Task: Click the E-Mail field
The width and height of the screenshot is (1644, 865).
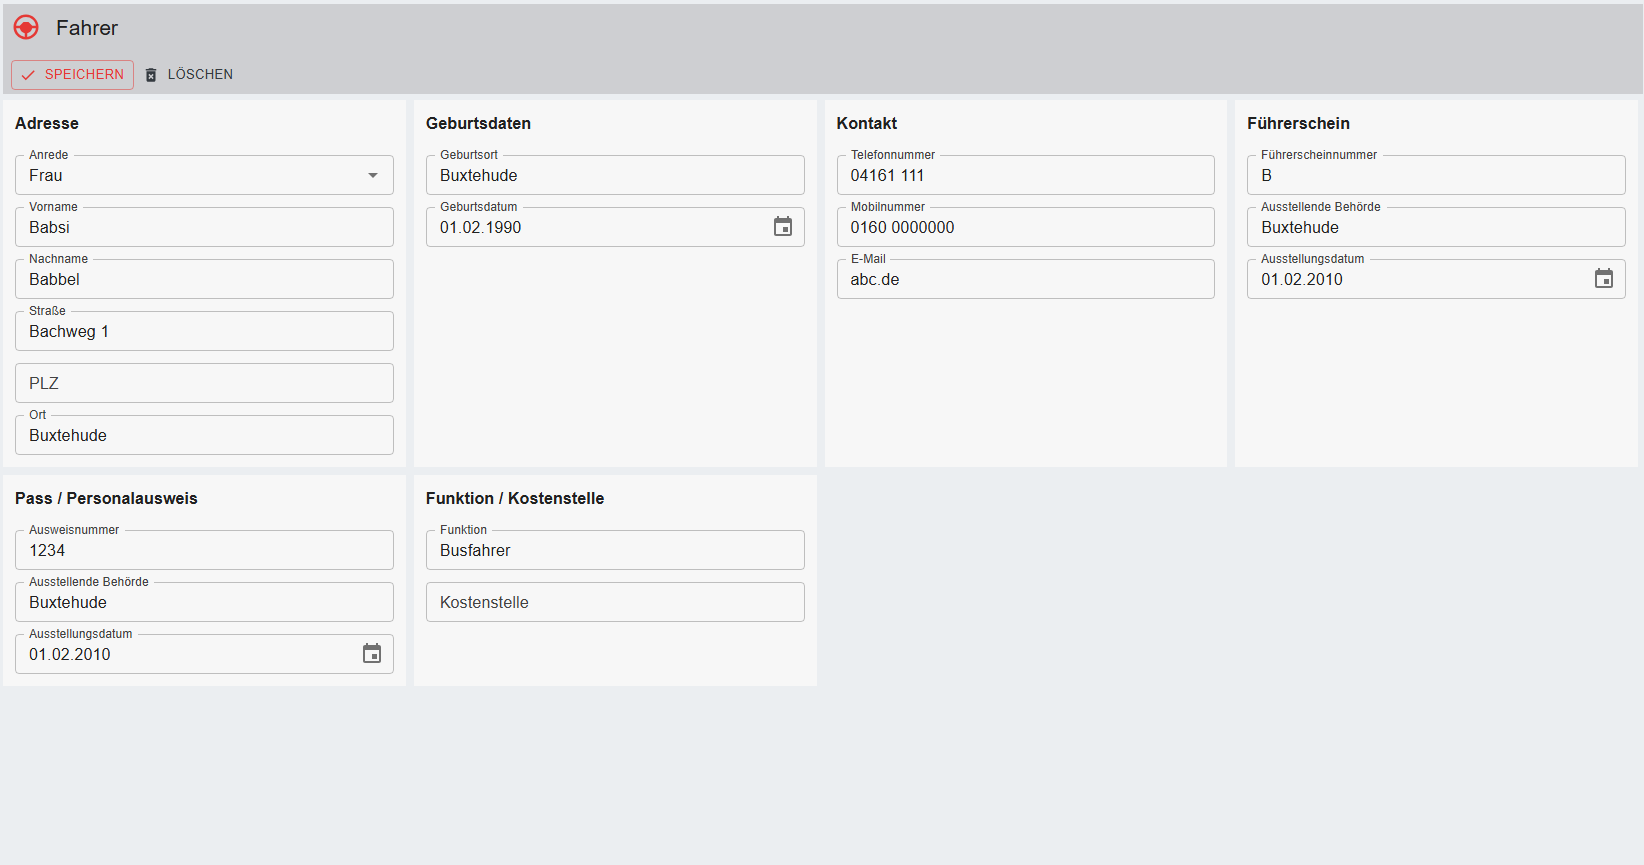Action: click(x=1025, y=280)
